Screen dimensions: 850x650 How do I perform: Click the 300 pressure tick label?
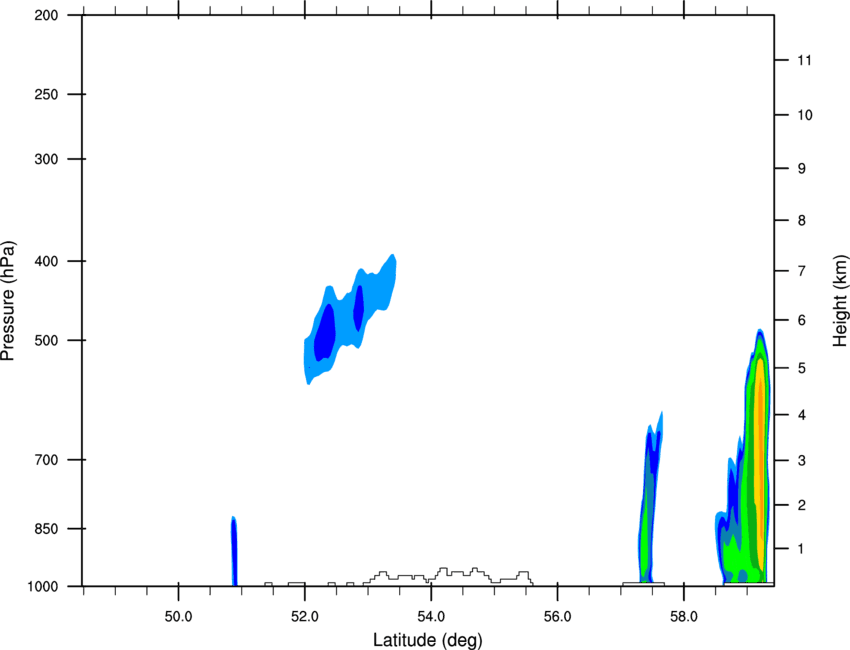[46, 159]
